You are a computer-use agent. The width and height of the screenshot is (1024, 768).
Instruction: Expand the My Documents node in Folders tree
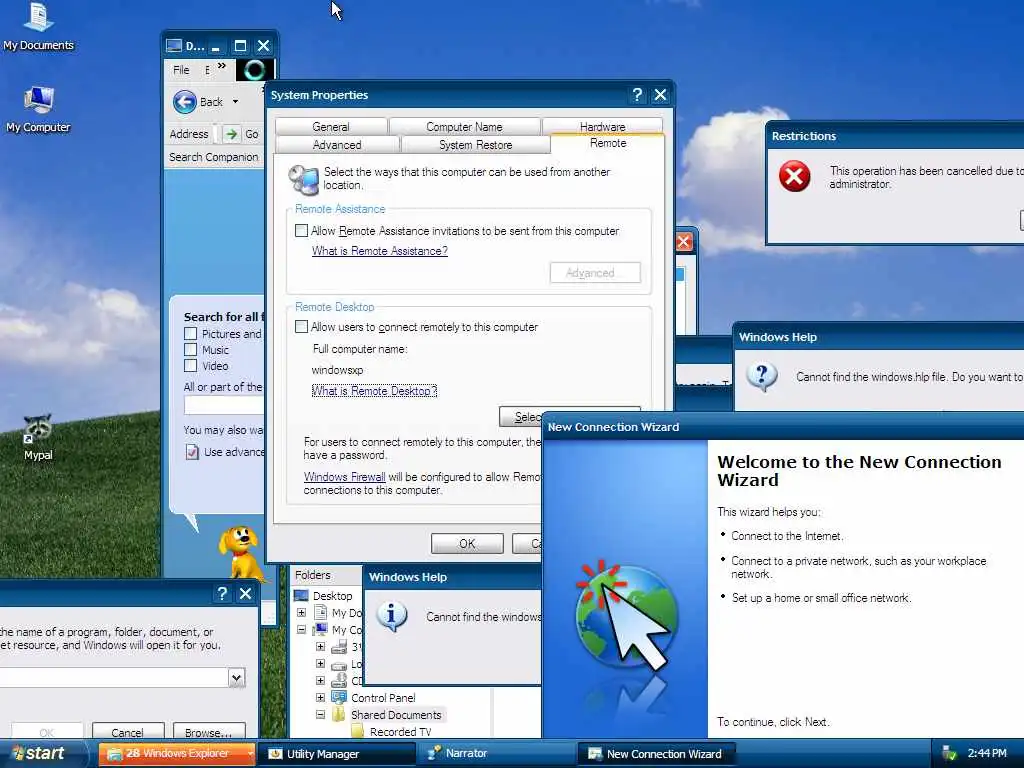click(301, 613)
